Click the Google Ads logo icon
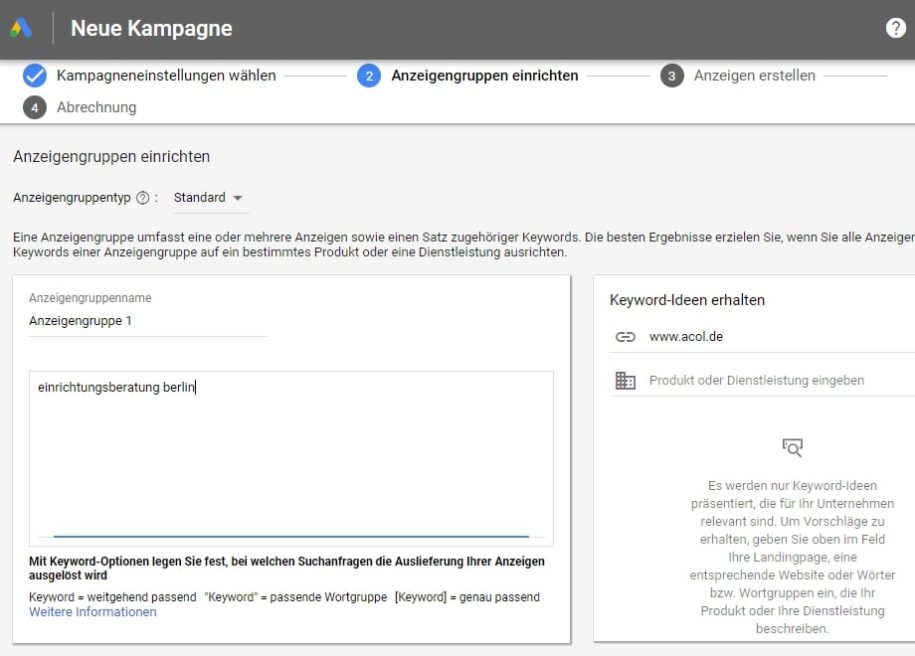Viewport: 915px width, 656px height. click(21, 28)
